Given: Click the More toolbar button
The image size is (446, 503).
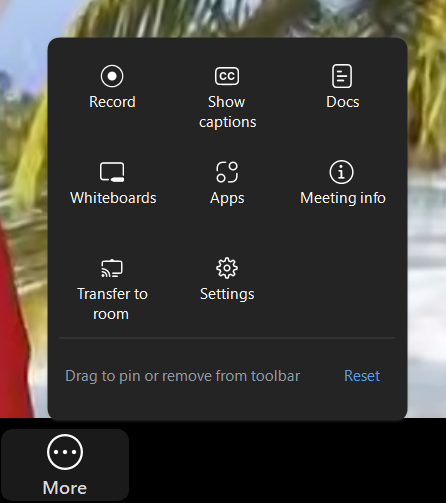Looking at the screenshot, I should [65, 465].
